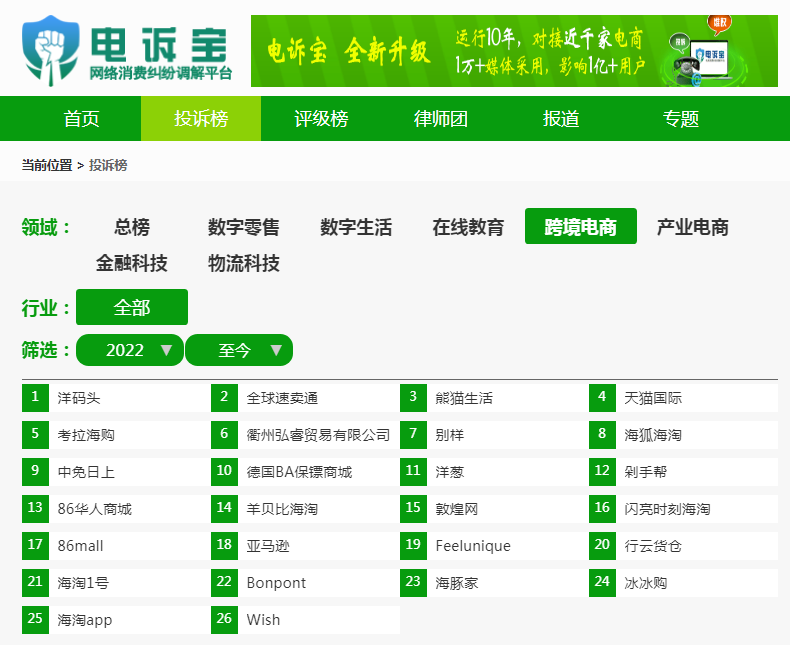
Task: Click the 投诉榜 breadcrumb link
Action: pos(108,165)
